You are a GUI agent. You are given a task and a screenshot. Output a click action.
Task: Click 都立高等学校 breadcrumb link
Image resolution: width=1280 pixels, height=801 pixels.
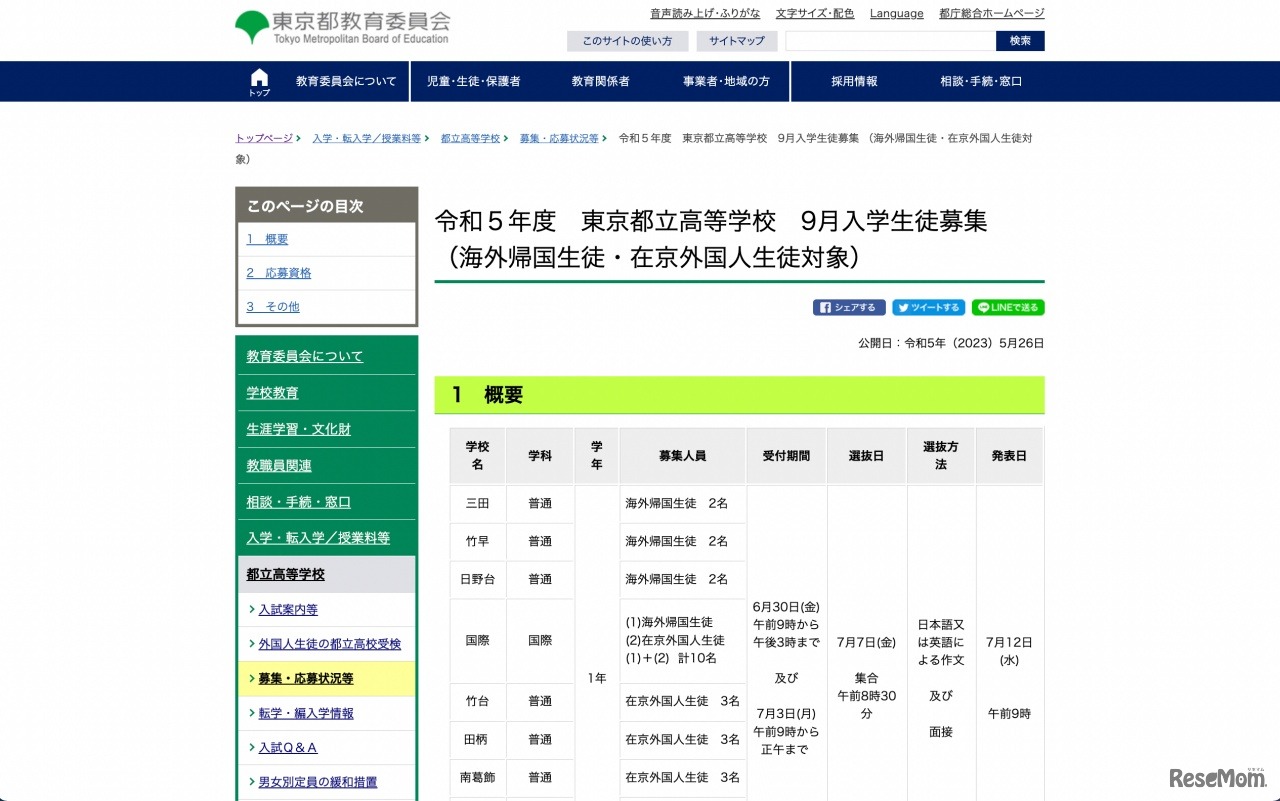(470, 138)
